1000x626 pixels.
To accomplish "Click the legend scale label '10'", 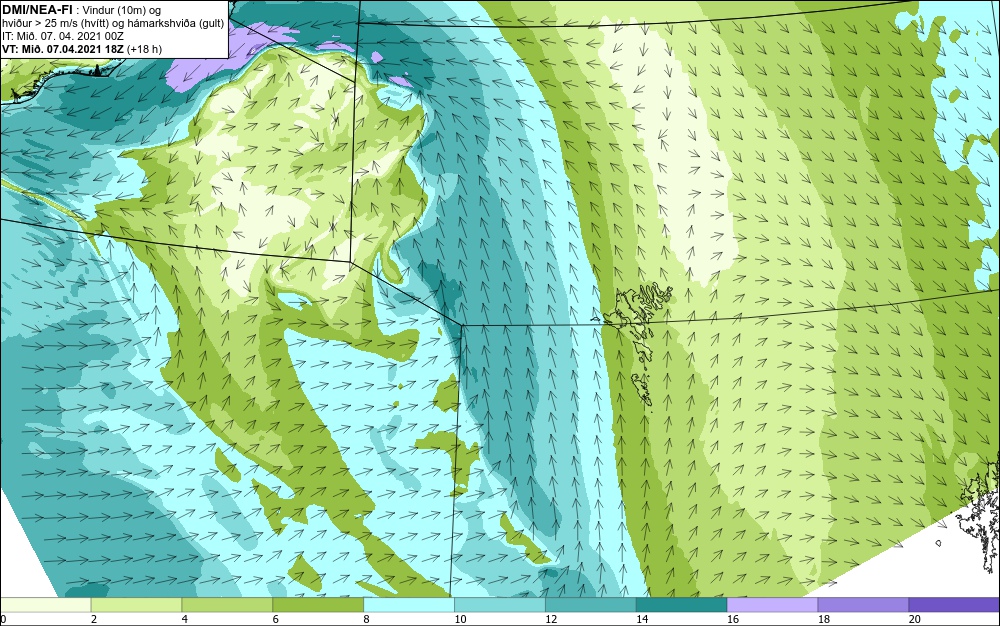I will pyautogui.click(x=460, y=619).
